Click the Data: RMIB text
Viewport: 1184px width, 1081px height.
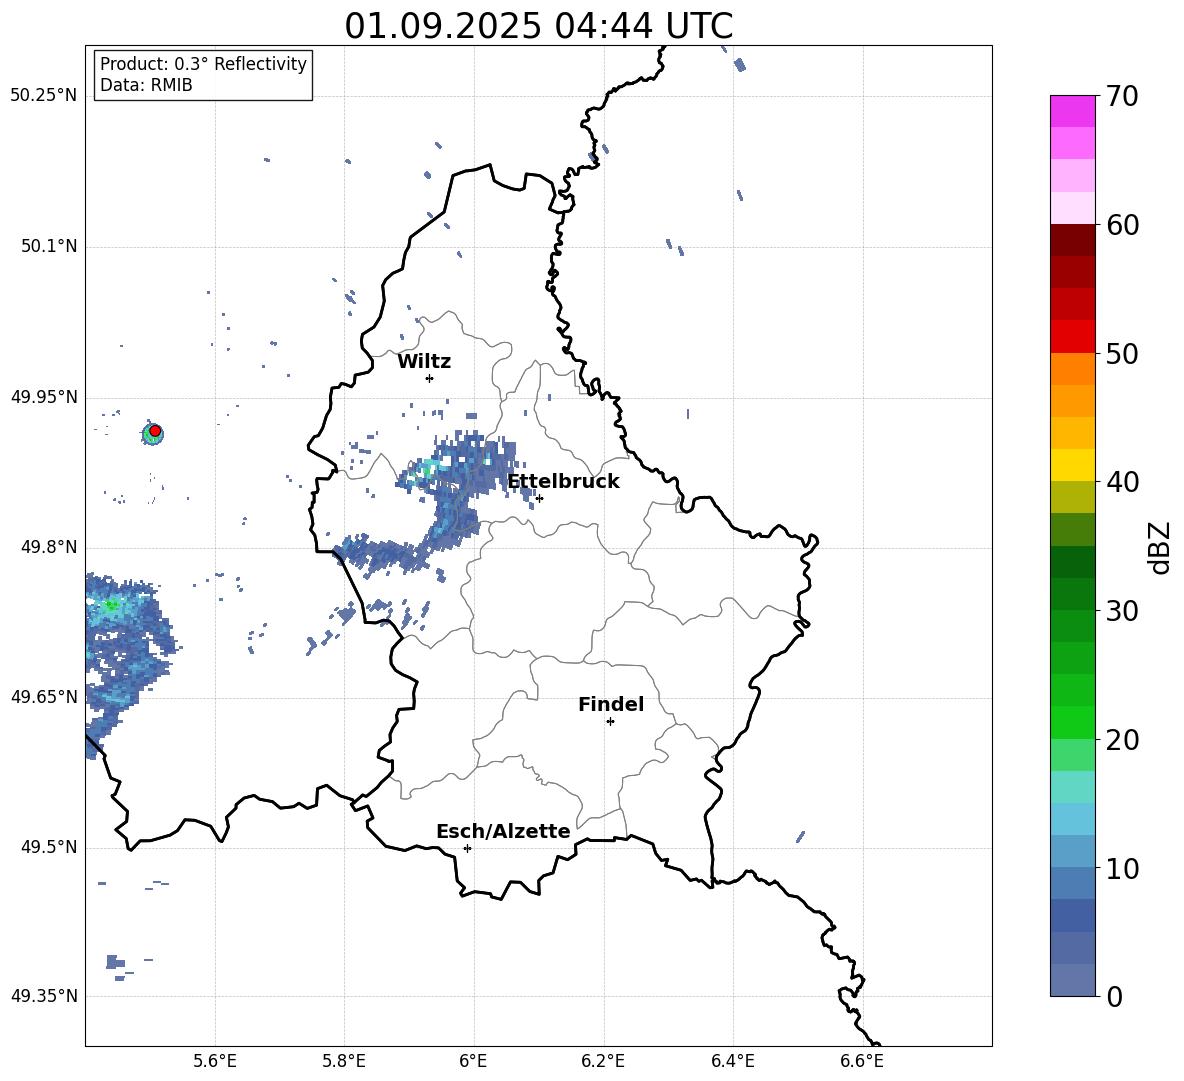[146, 85]
